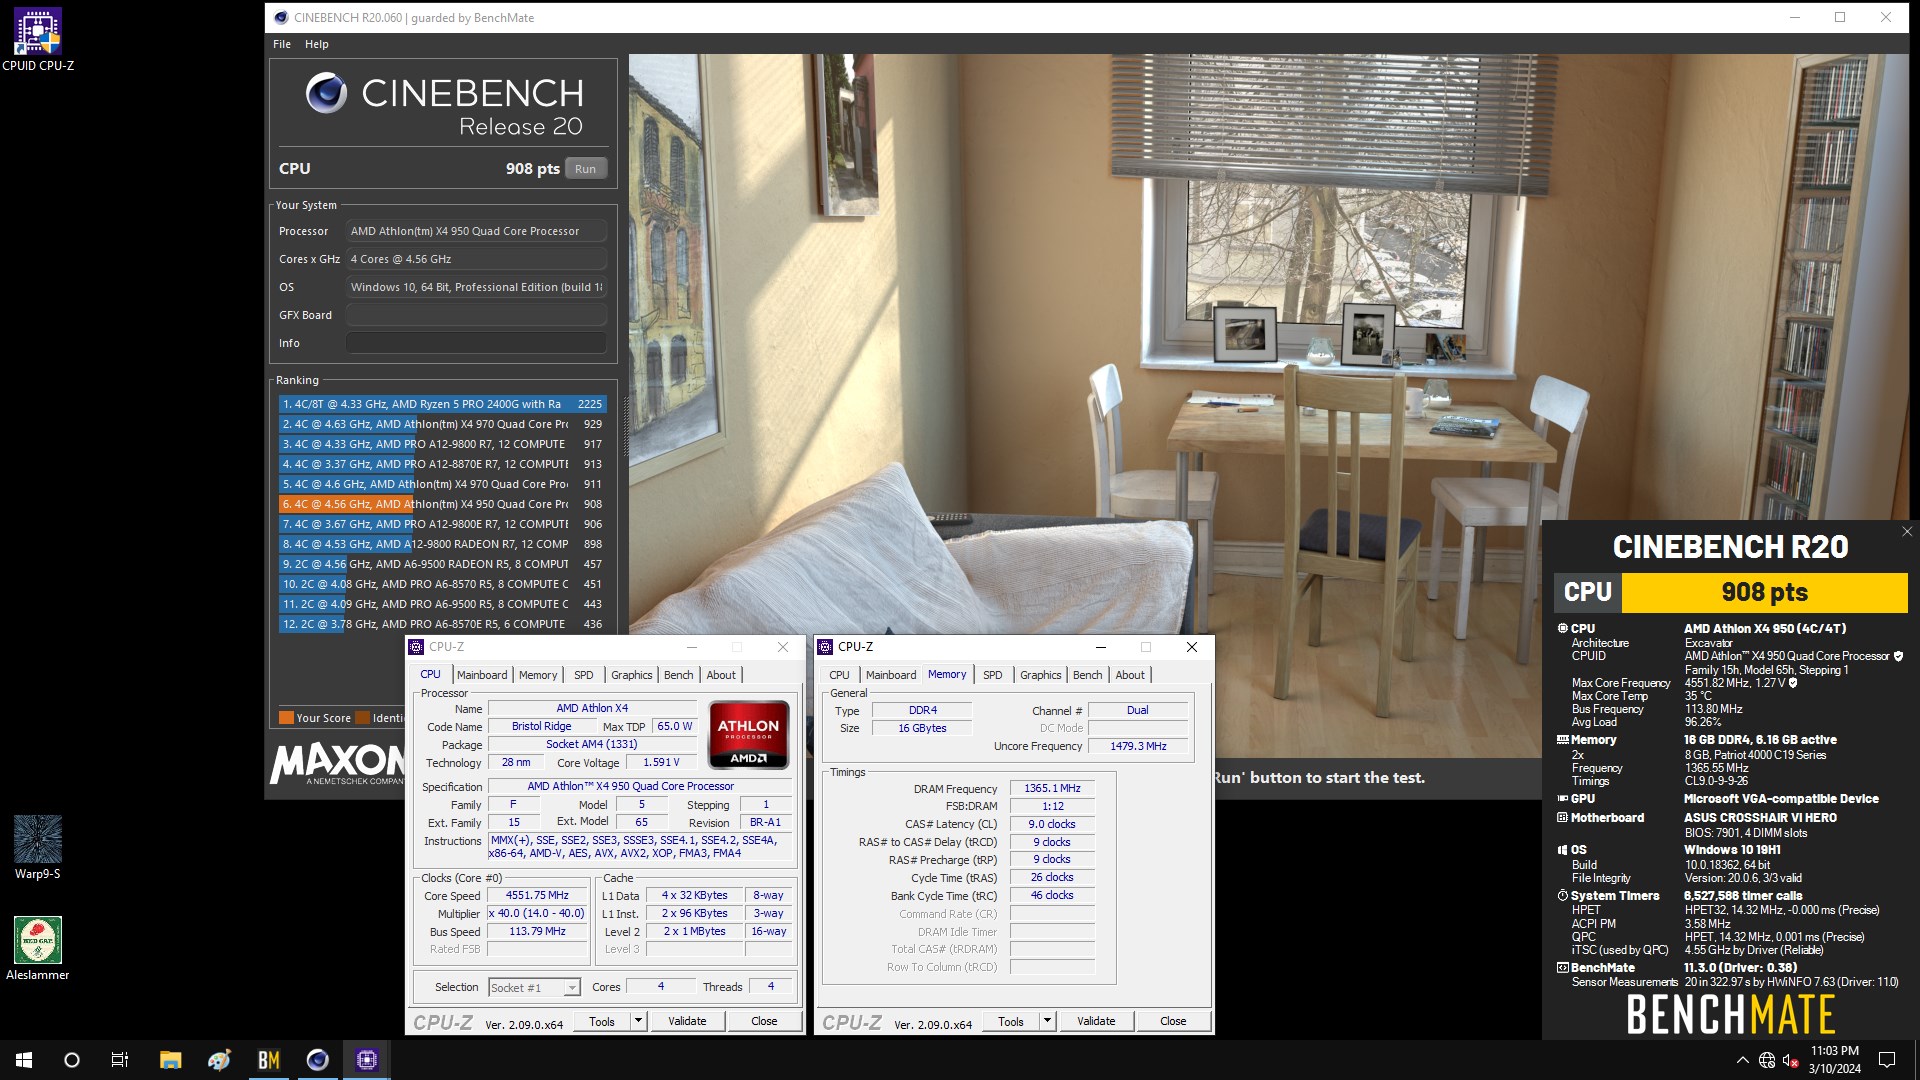Click the GFX Board field
1920x1080 pixels.
pyautogui.click(x=476, y=315)
